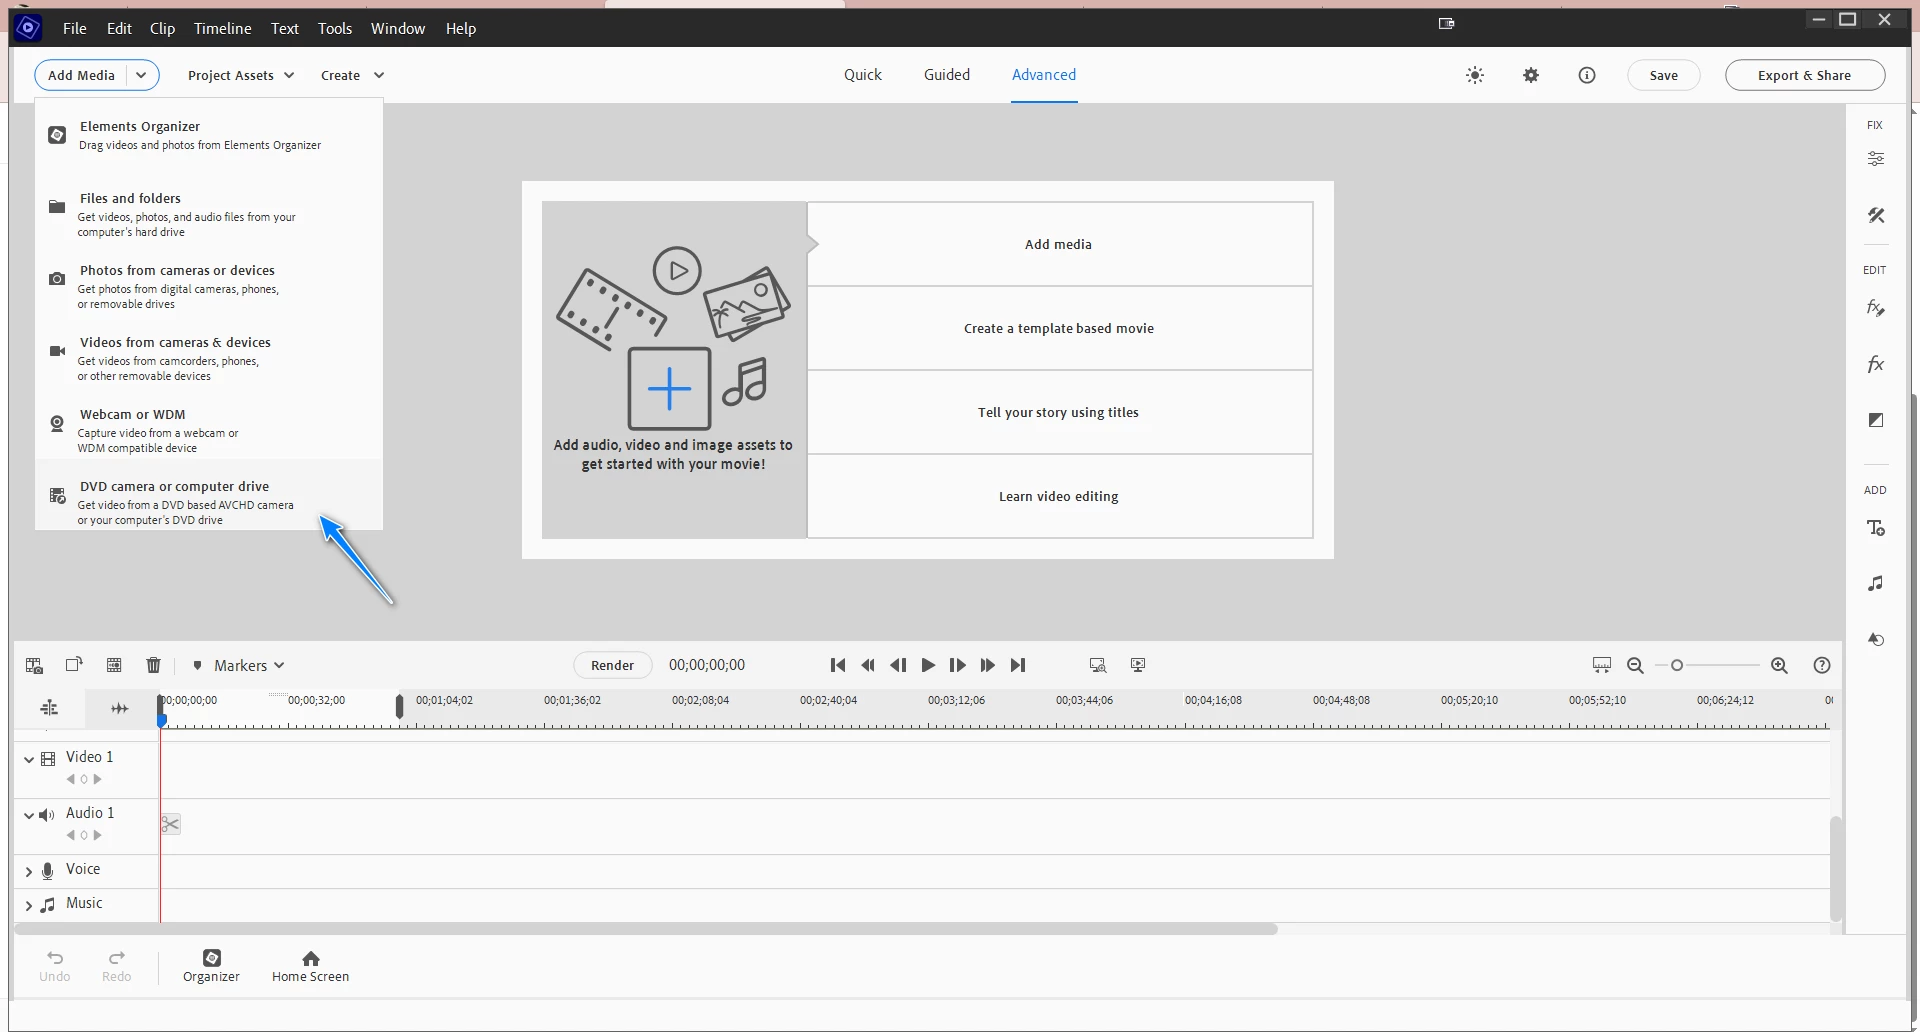Open the File menu
Viewport: 1920px width, 1032px height.
tap(75, 28)
